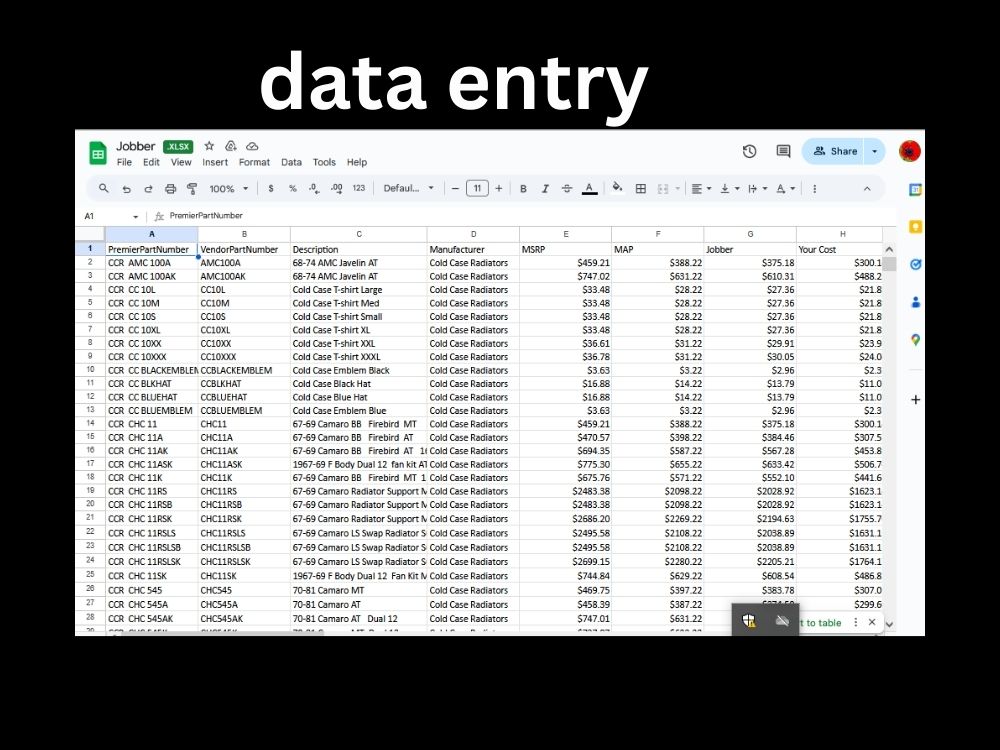Open the Share options dropdown arrow
This screenshot has height=750, width=1000.
coord(874,151)
